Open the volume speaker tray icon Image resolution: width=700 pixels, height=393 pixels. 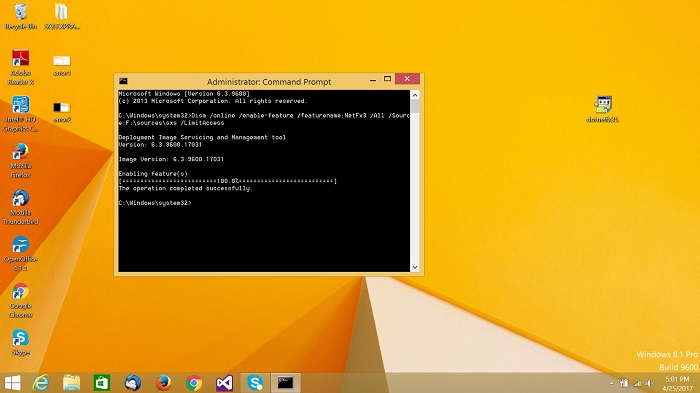[x=650, y=383]
